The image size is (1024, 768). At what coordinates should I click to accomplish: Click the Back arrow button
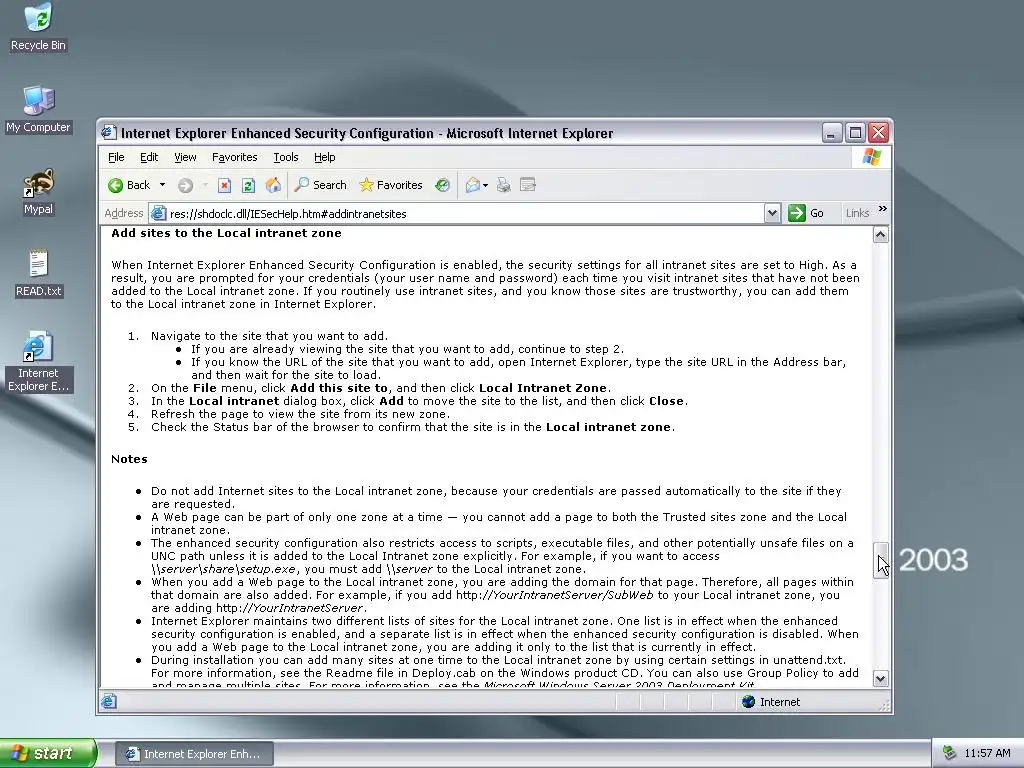129,185
